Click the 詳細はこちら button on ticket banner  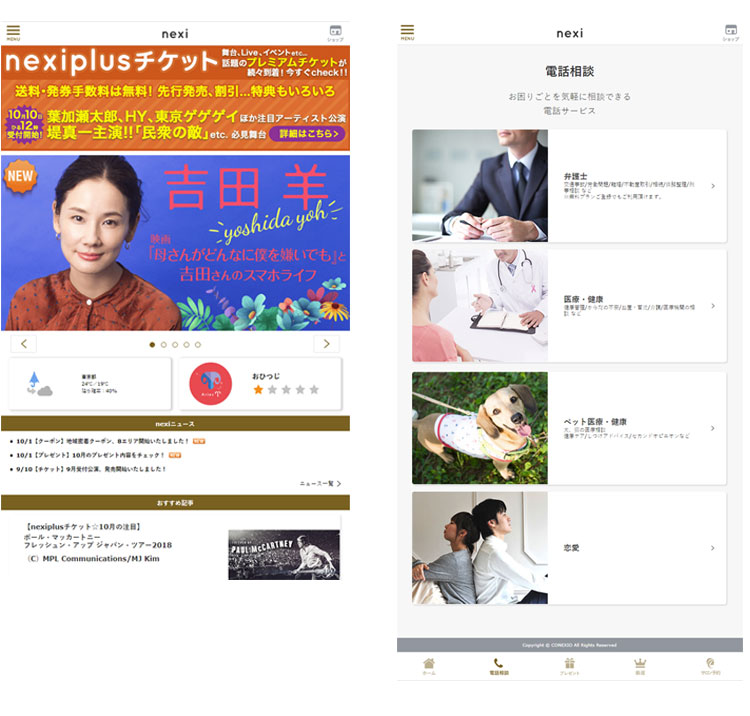pyautogui.click(x=307, y=133)
